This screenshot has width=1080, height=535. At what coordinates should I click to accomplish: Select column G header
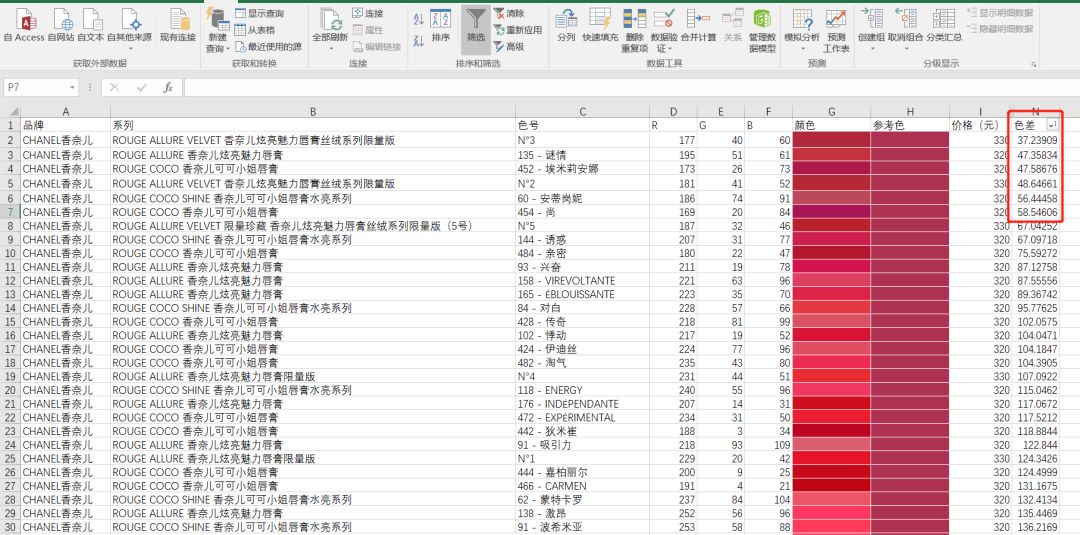[x=831, y=112]
